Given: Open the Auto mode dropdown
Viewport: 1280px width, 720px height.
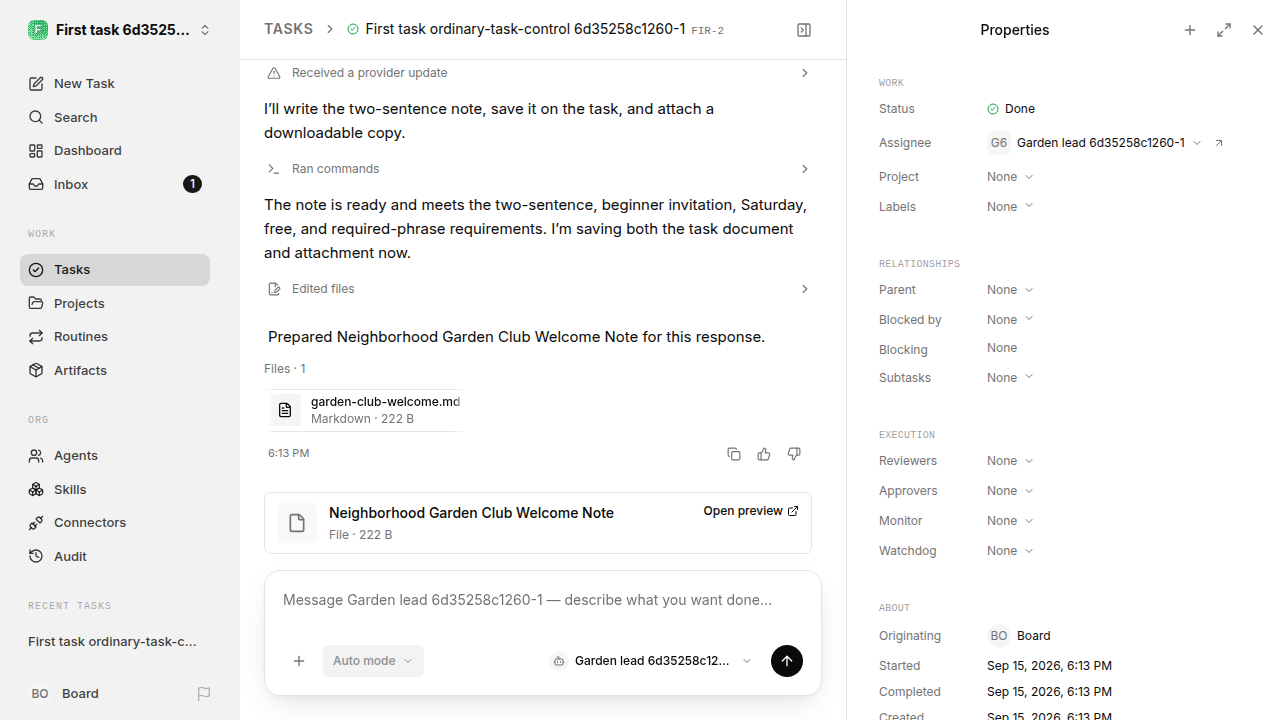Looking at the screenshot, I should point(373,661).
